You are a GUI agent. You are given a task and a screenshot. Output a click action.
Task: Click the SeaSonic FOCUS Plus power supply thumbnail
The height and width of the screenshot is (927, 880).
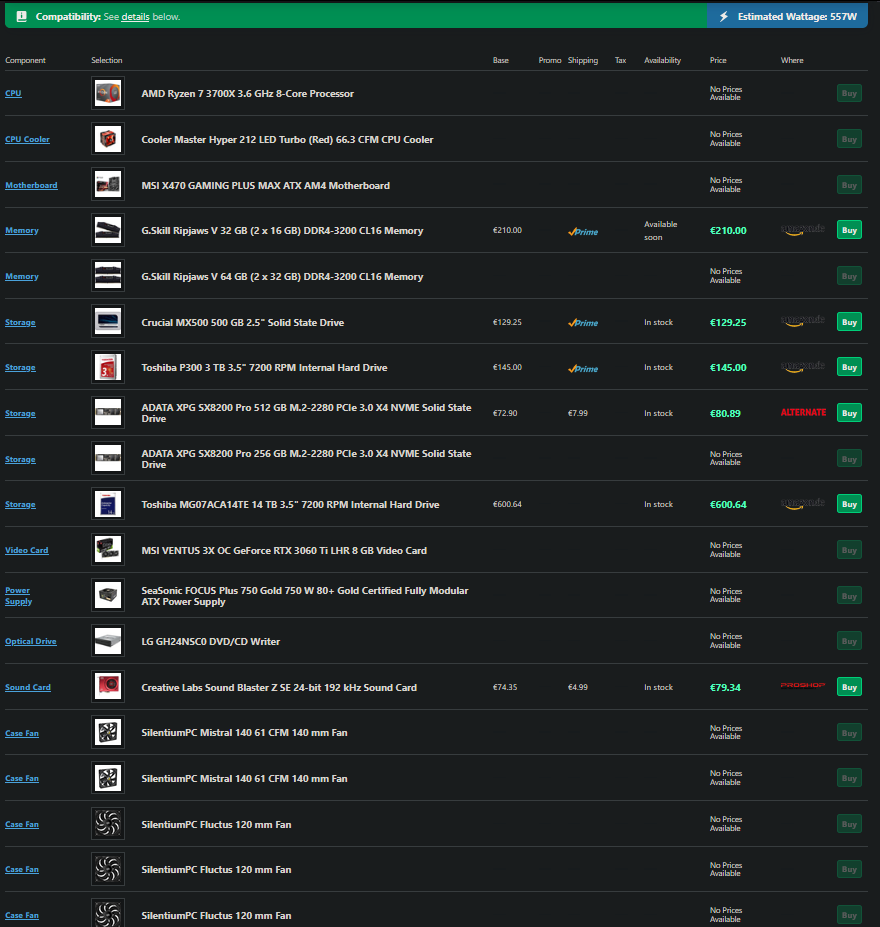108,595
